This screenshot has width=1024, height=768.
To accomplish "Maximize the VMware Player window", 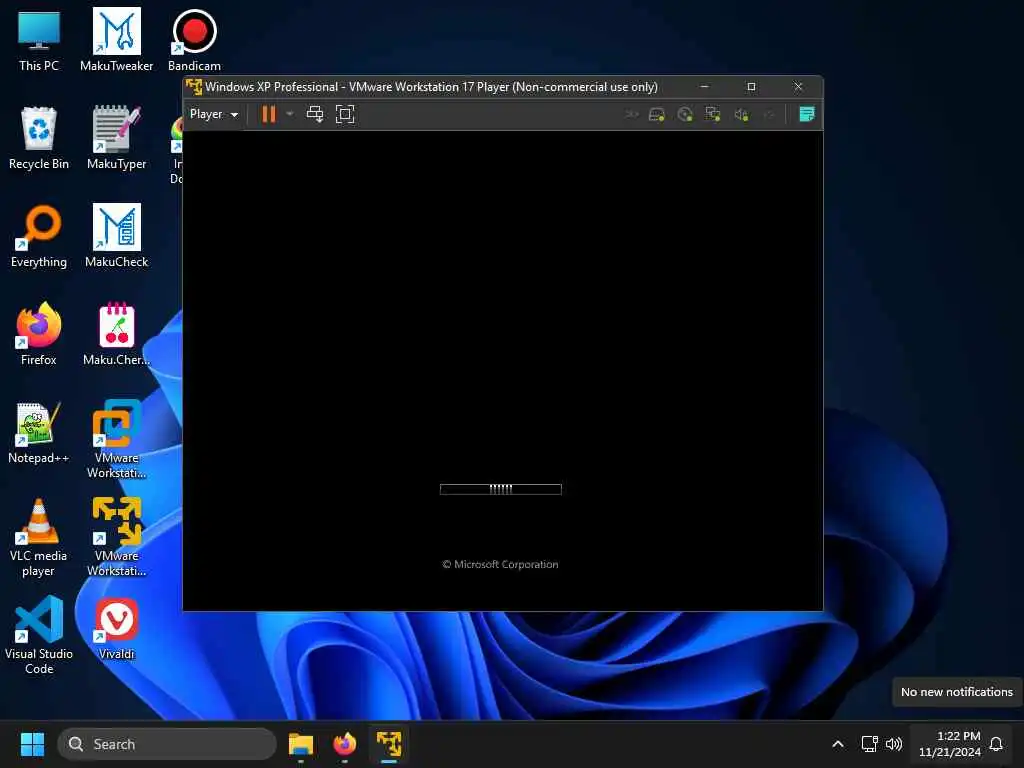I will click(x=751, y=86).
